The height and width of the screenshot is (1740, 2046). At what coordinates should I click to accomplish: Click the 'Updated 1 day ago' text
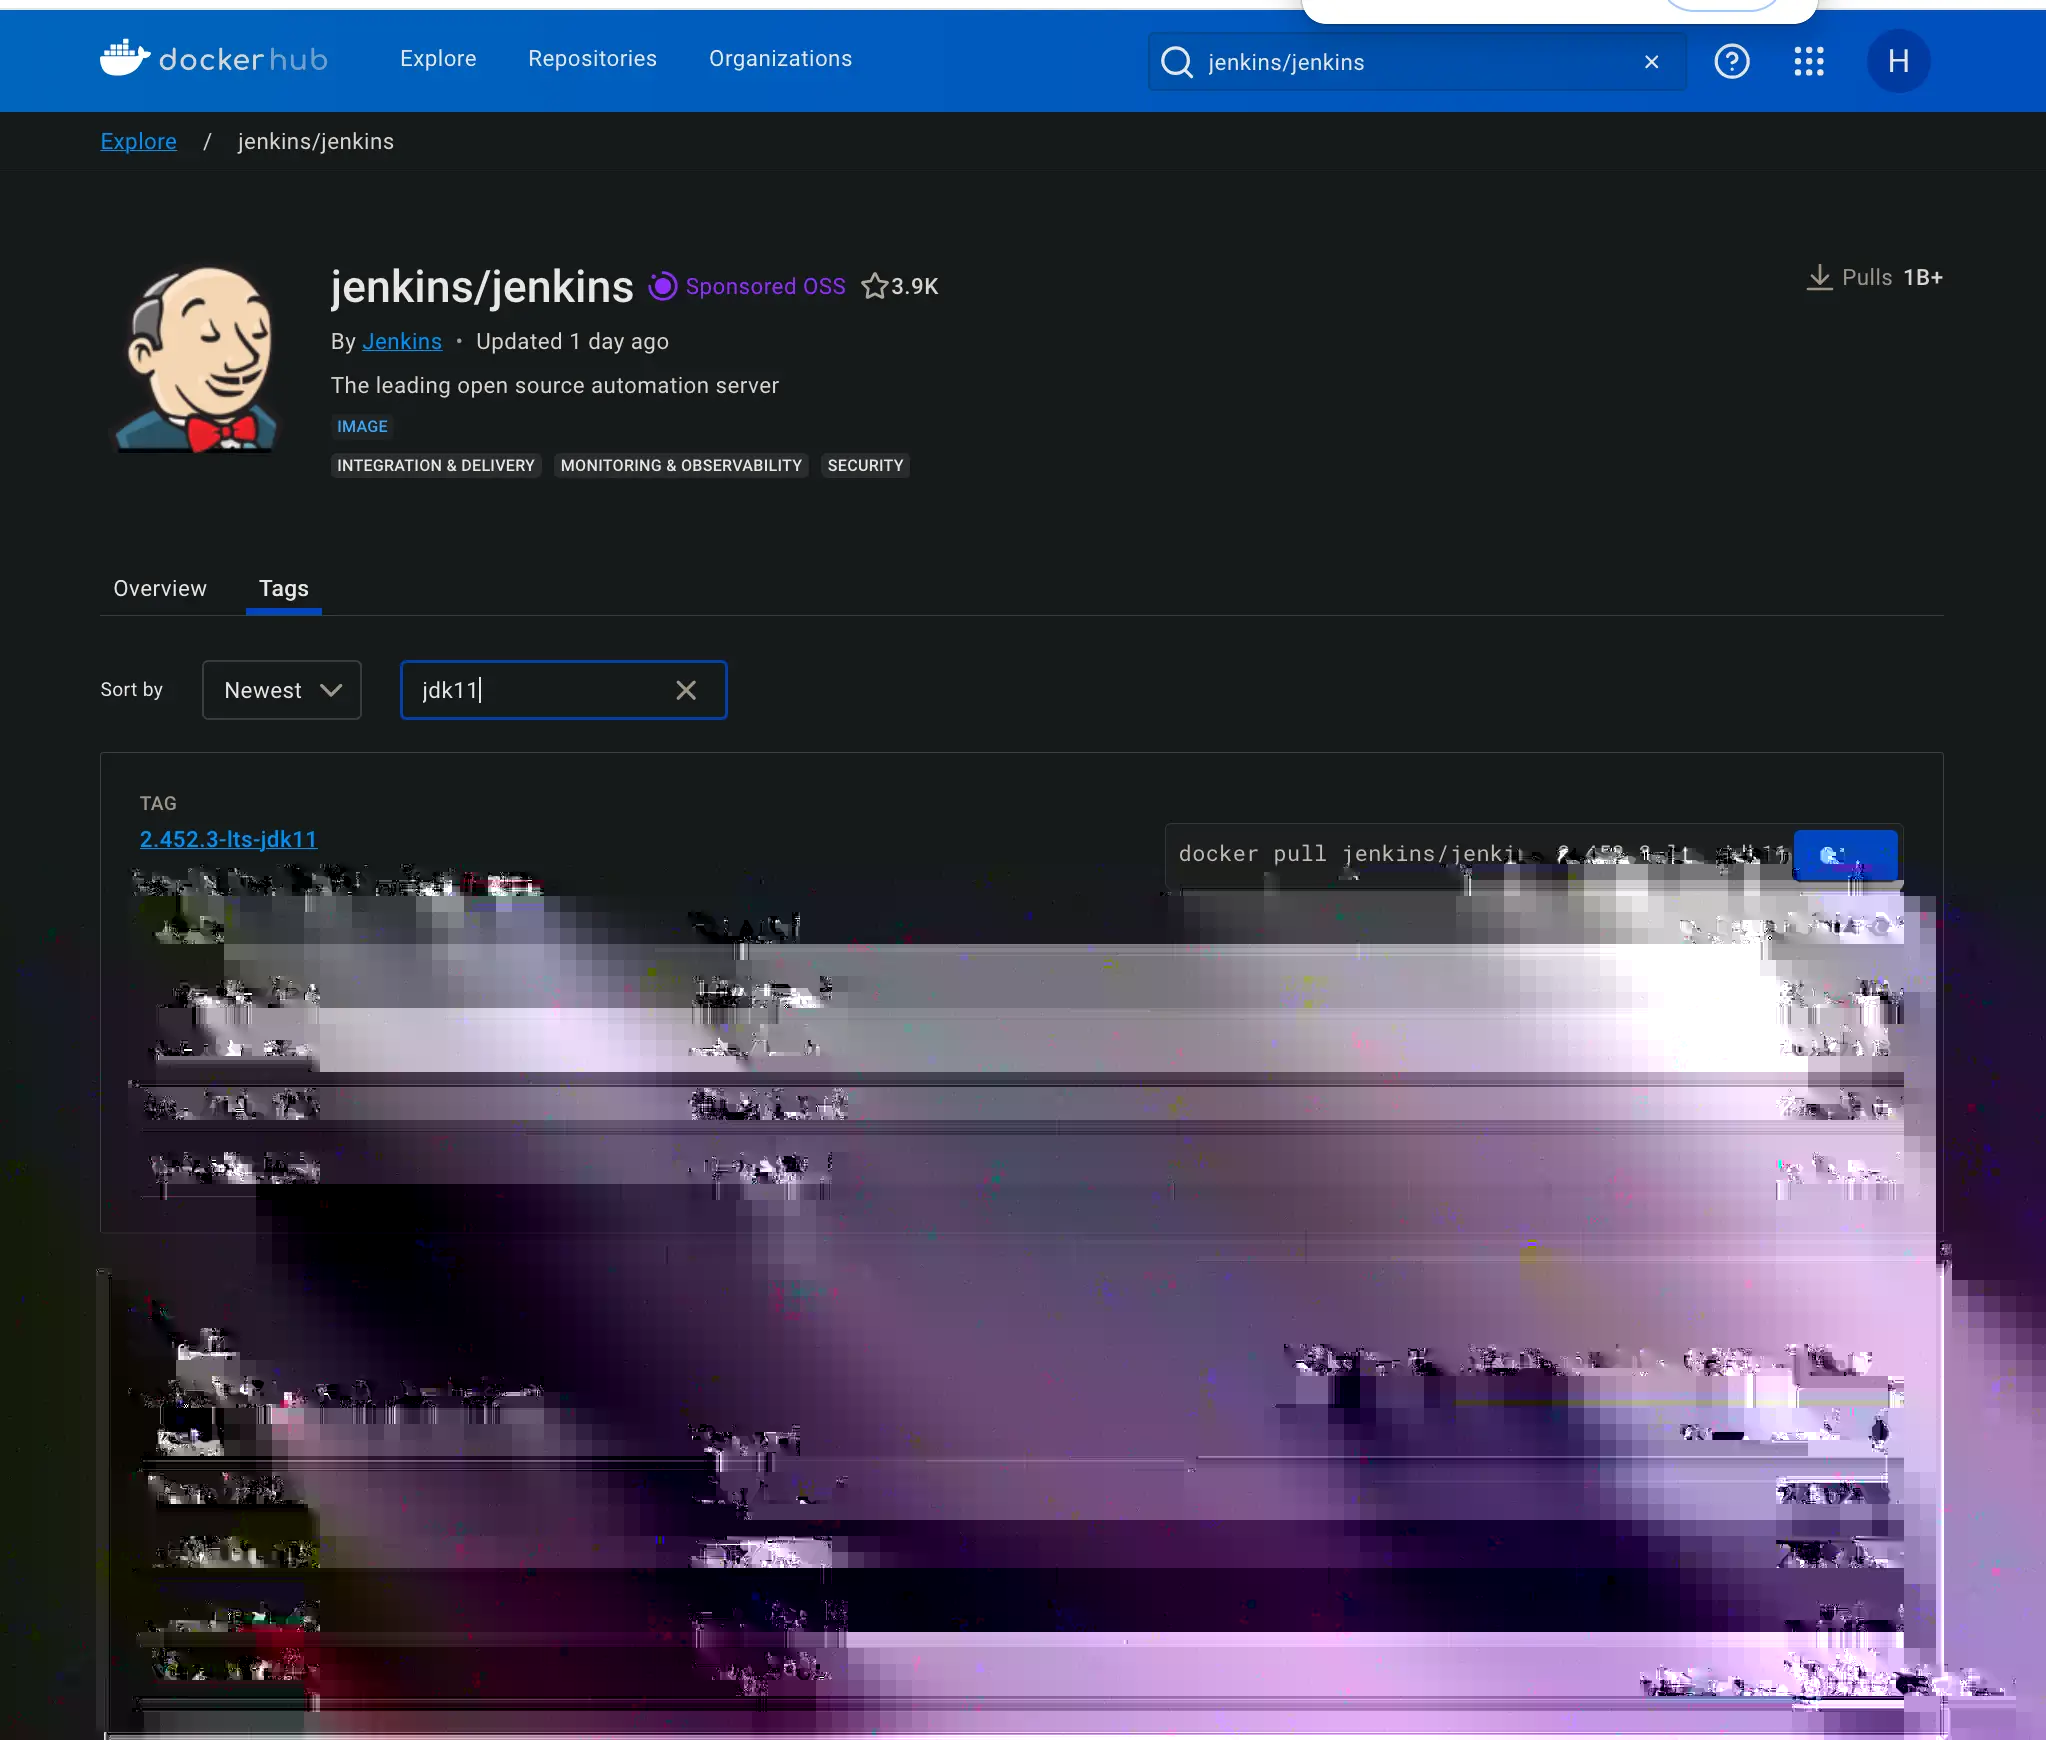coord(573,342)
